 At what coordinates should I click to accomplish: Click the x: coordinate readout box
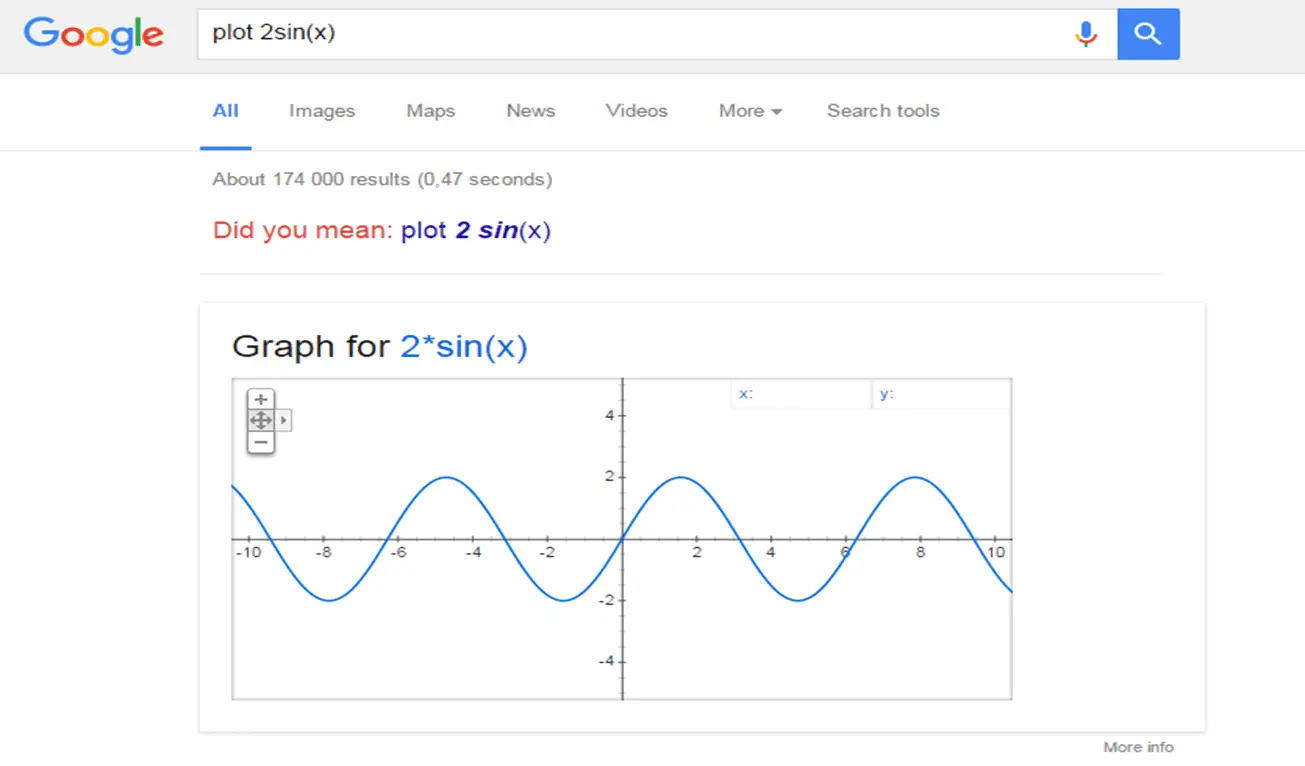click(801, 395)
